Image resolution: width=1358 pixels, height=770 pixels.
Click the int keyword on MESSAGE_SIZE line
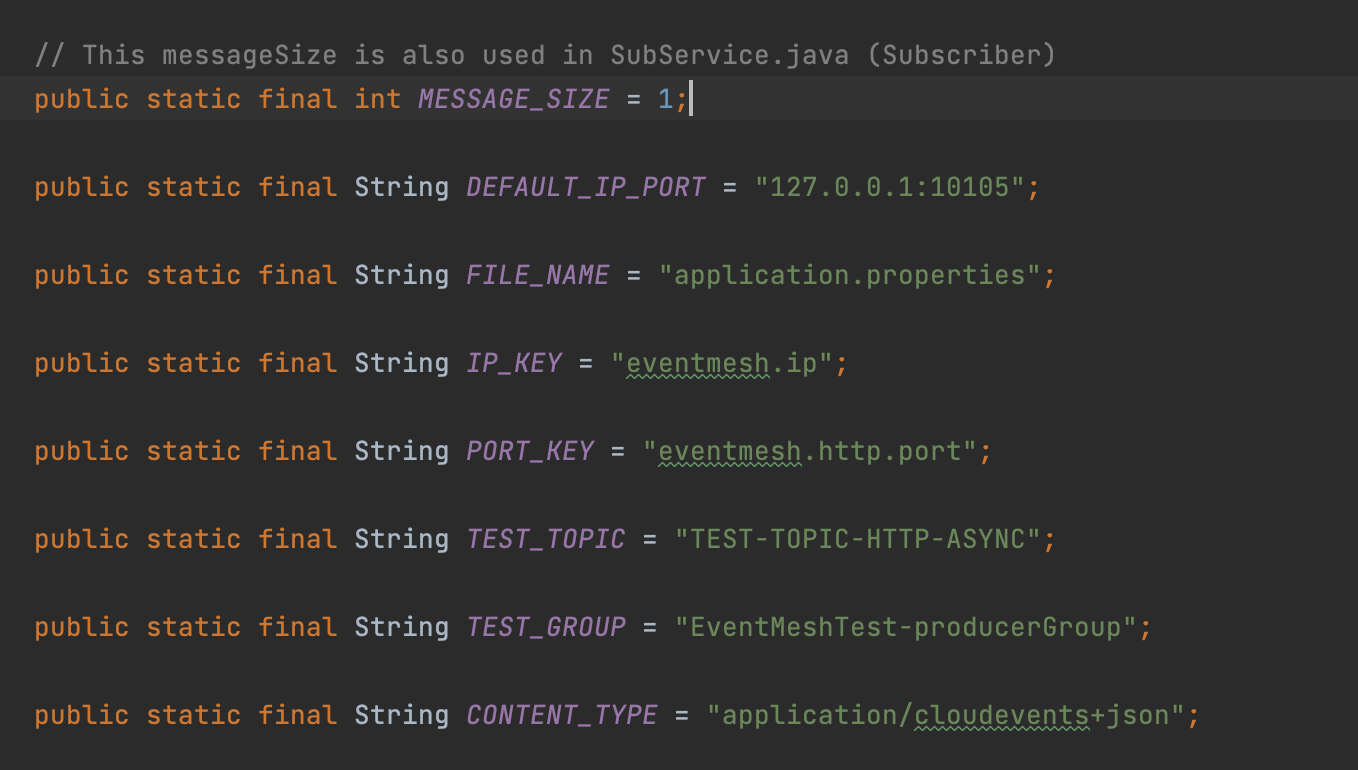pyautogui.click(x=377, y=99)
